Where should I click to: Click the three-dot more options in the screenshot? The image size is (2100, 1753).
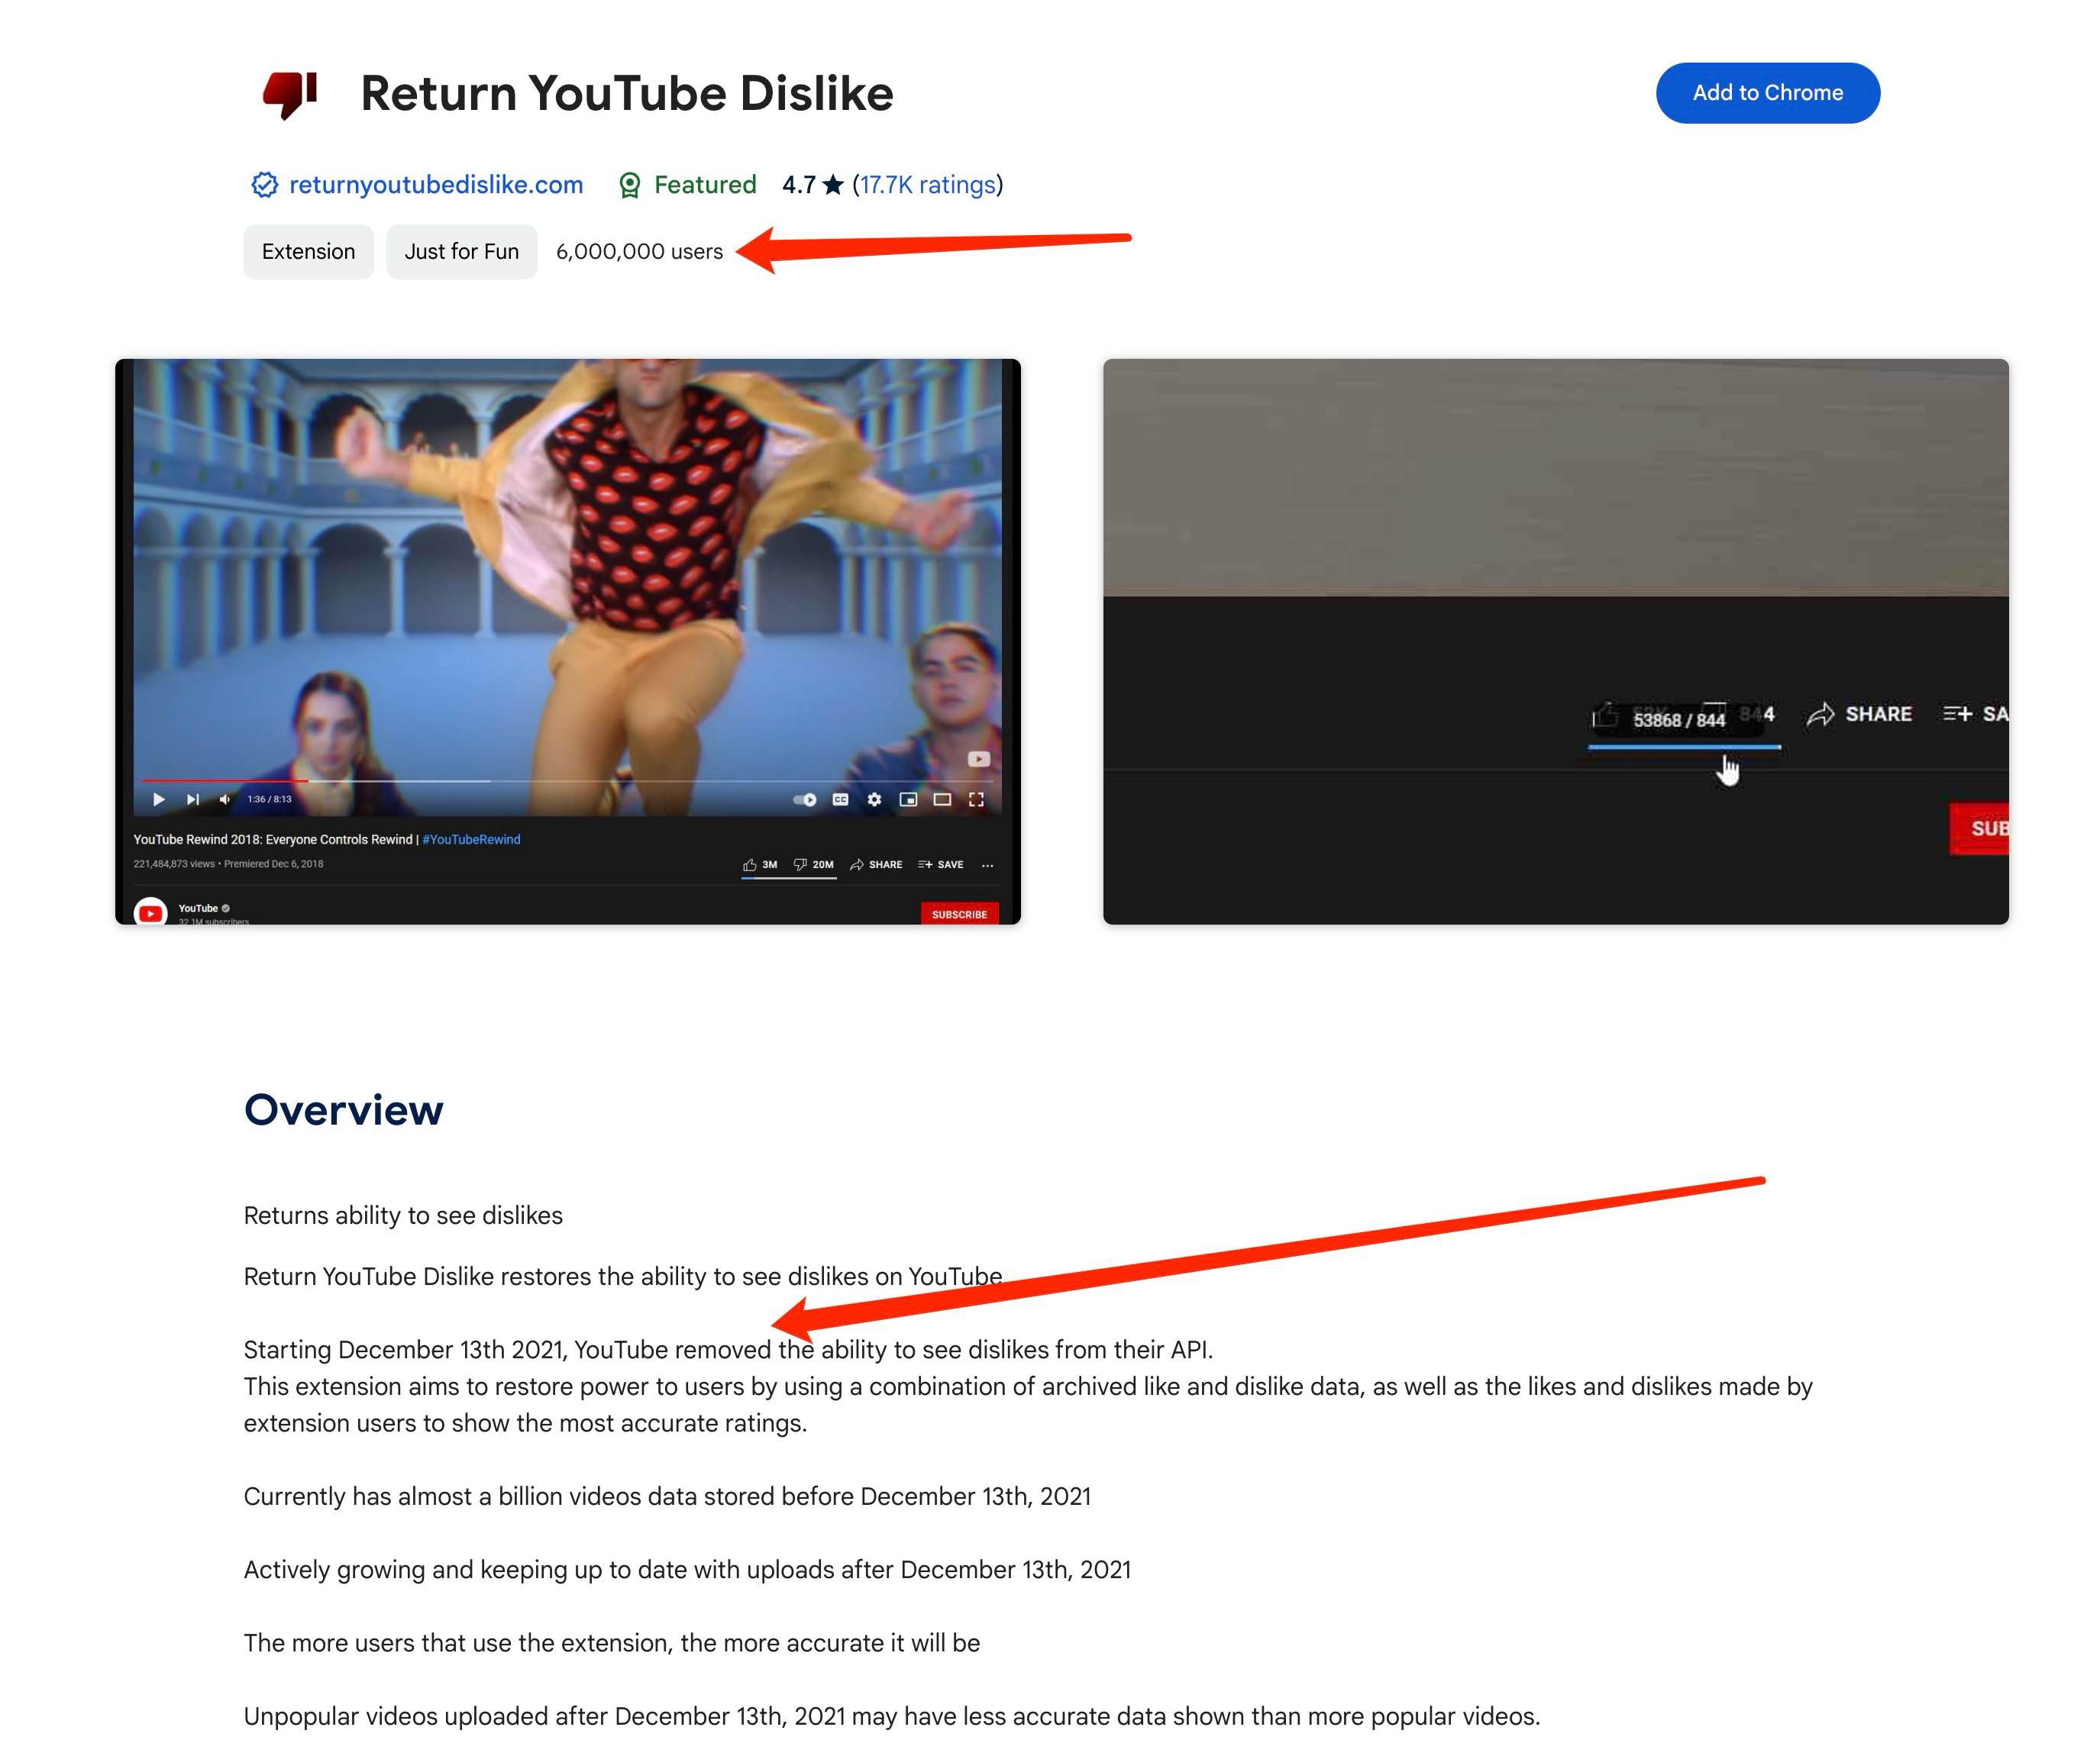988,865
